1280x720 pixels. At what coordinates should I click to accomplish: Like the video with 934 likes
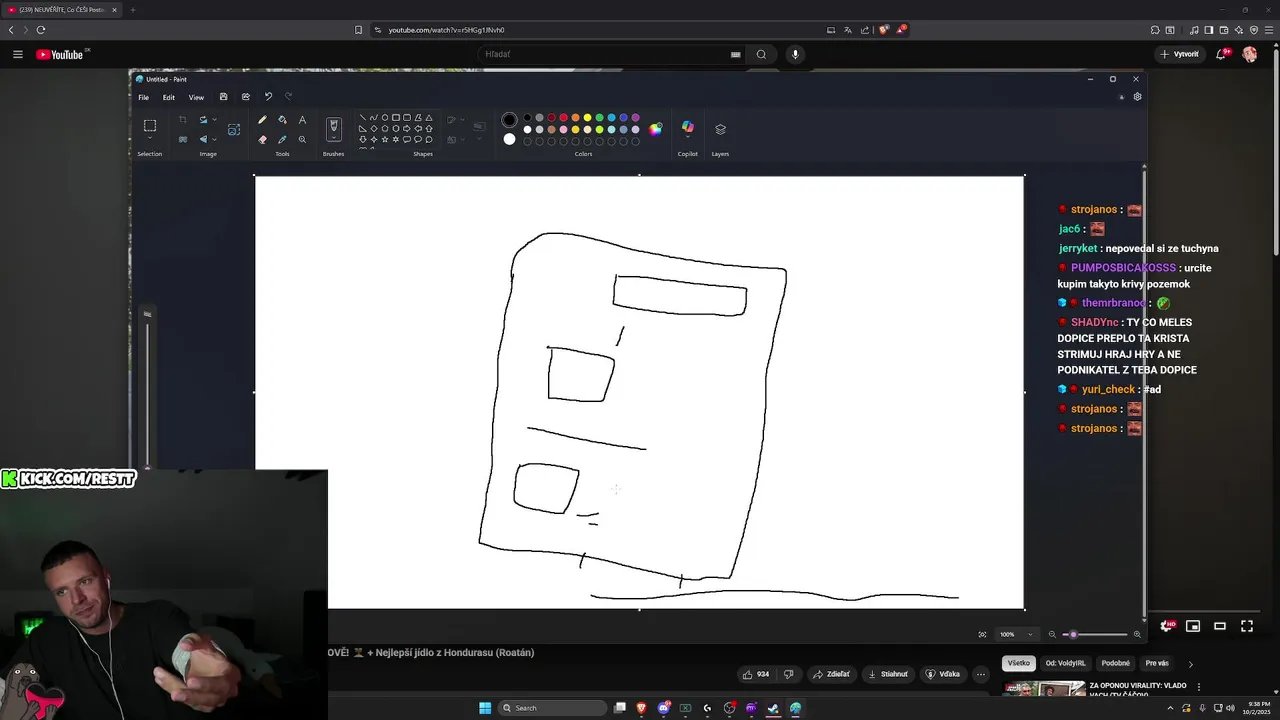[756, 674]
